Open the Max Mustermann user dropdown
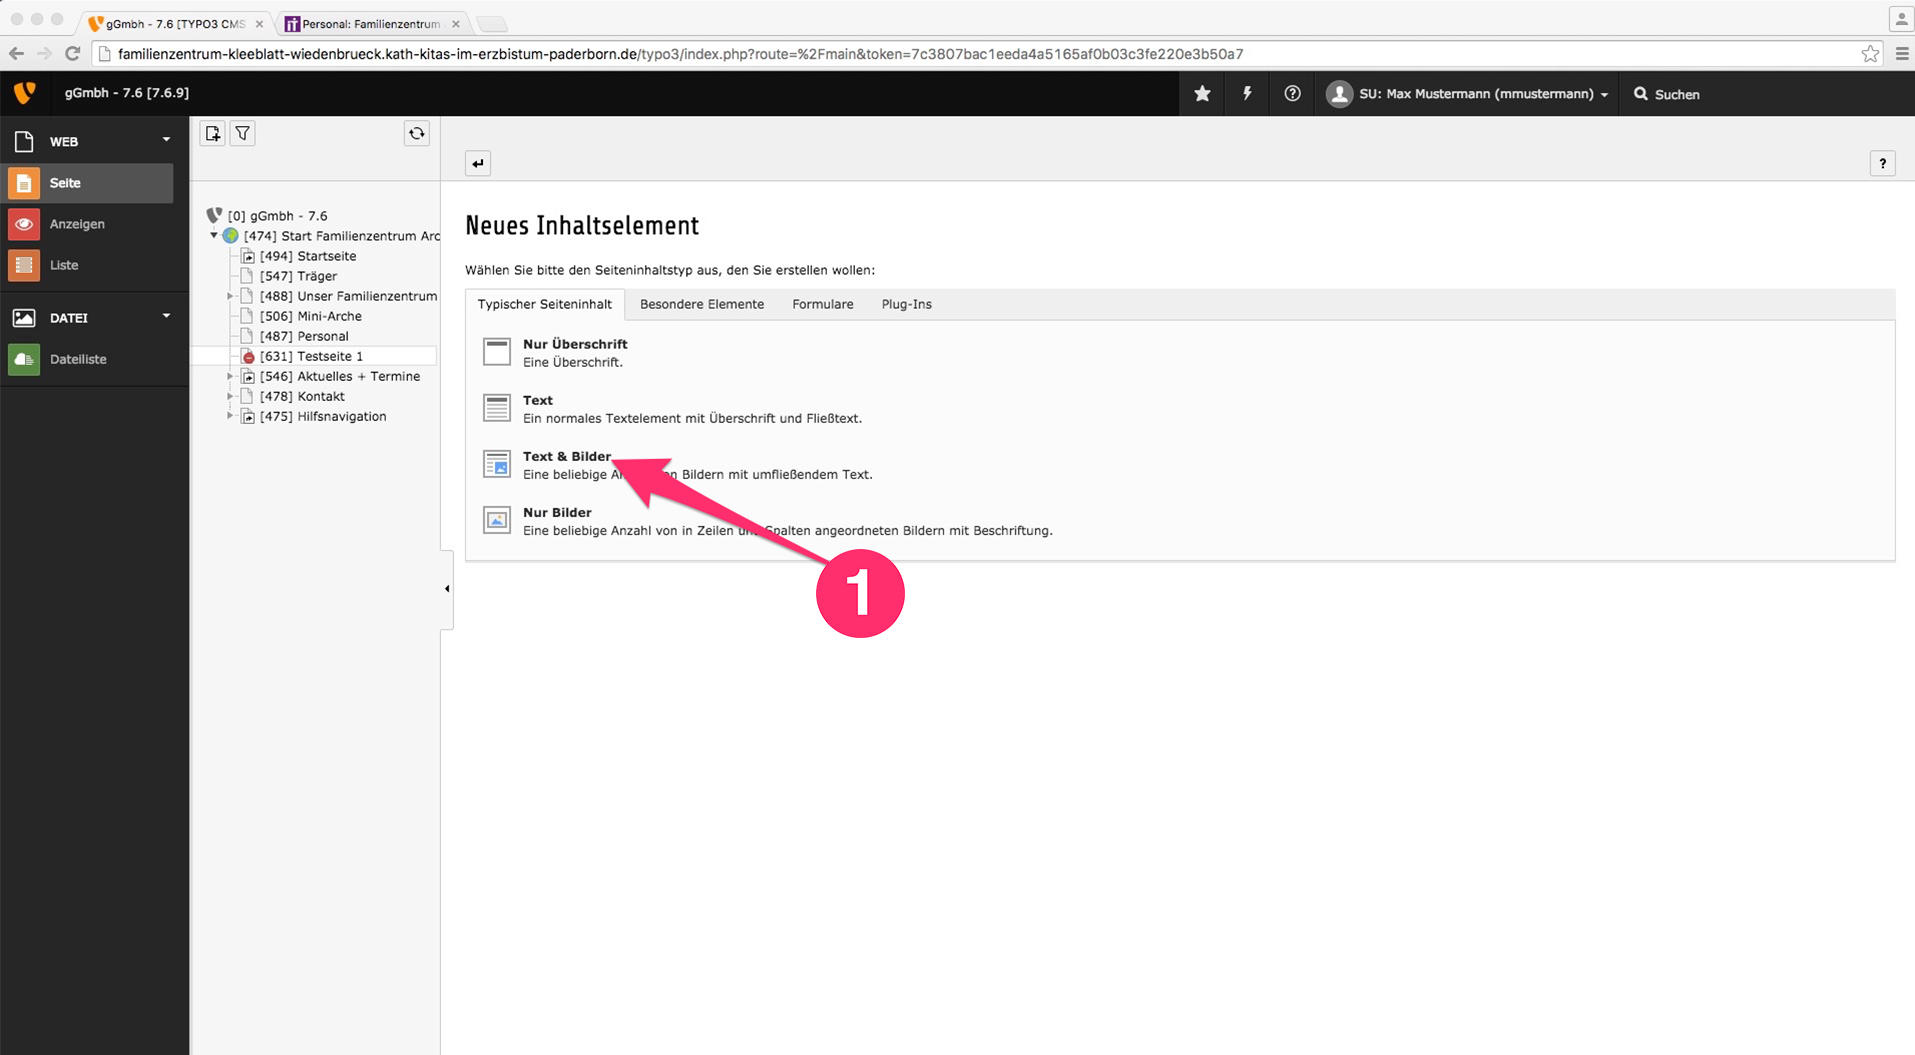This screenshot has width=1915, height=1055. point(1470,94)
